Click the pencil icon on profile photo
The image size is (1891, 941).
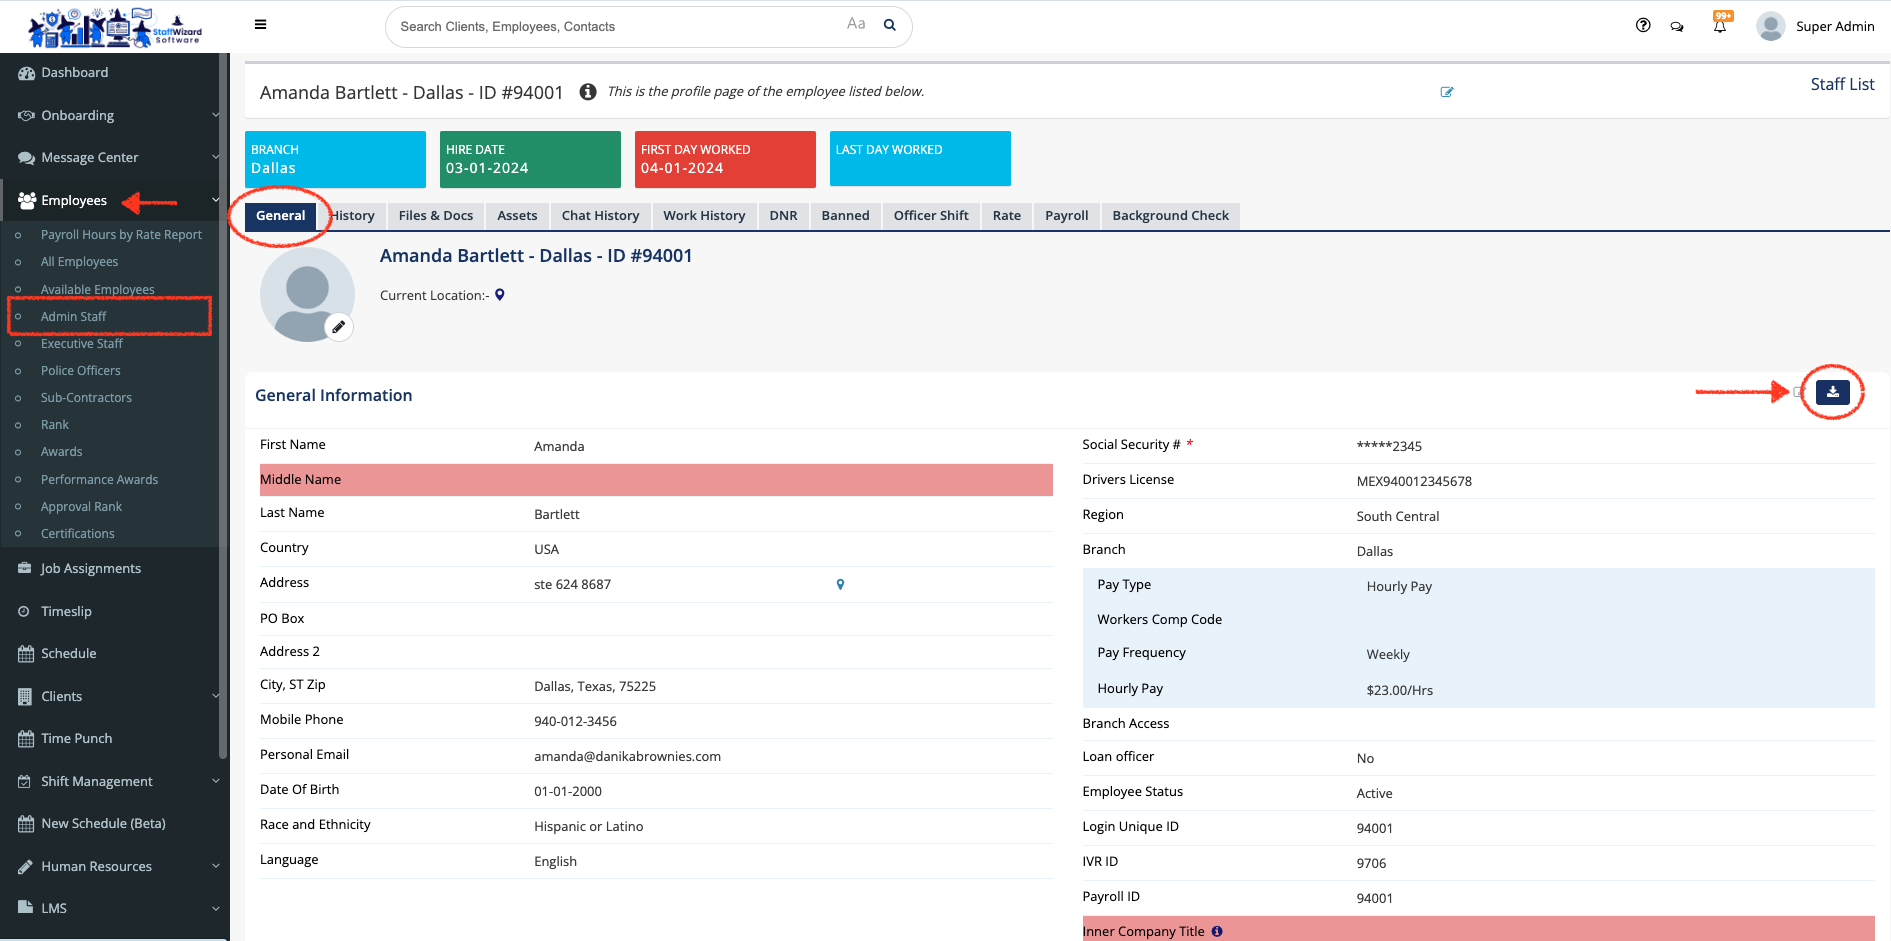339,327
